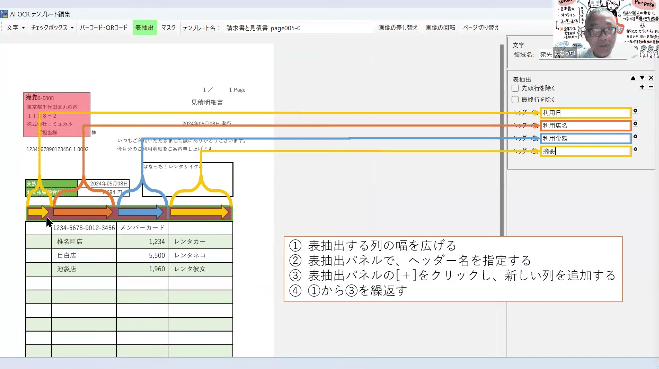Open the チェックボックス dropdown in the toolbar
This screenshot has height=369, width=659.
click(x=52, y=28)
